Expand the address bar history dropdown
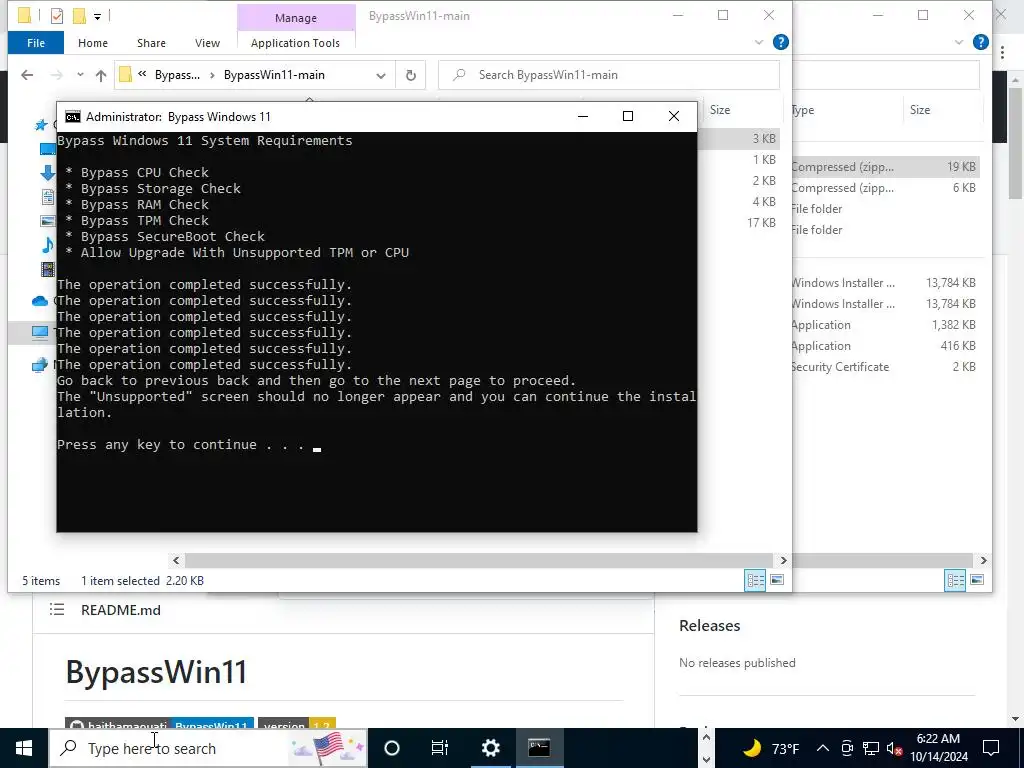1024x768 pixels. [381, 76]
